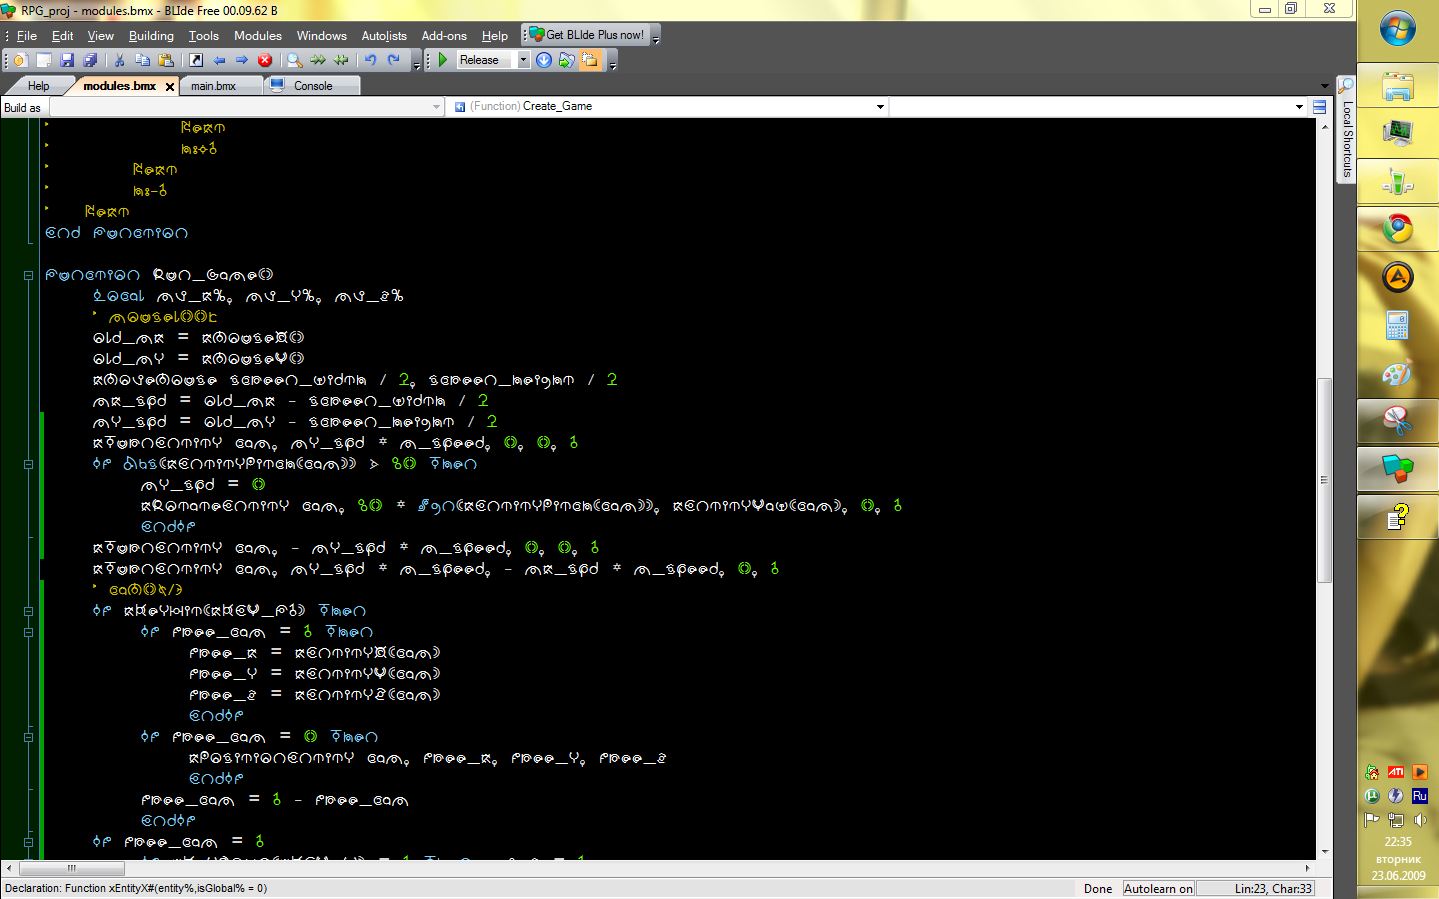The width and height of the screenshot is (1439, 899).
Task: Click the blue navigate-back arrow icon
Action: 219,60
